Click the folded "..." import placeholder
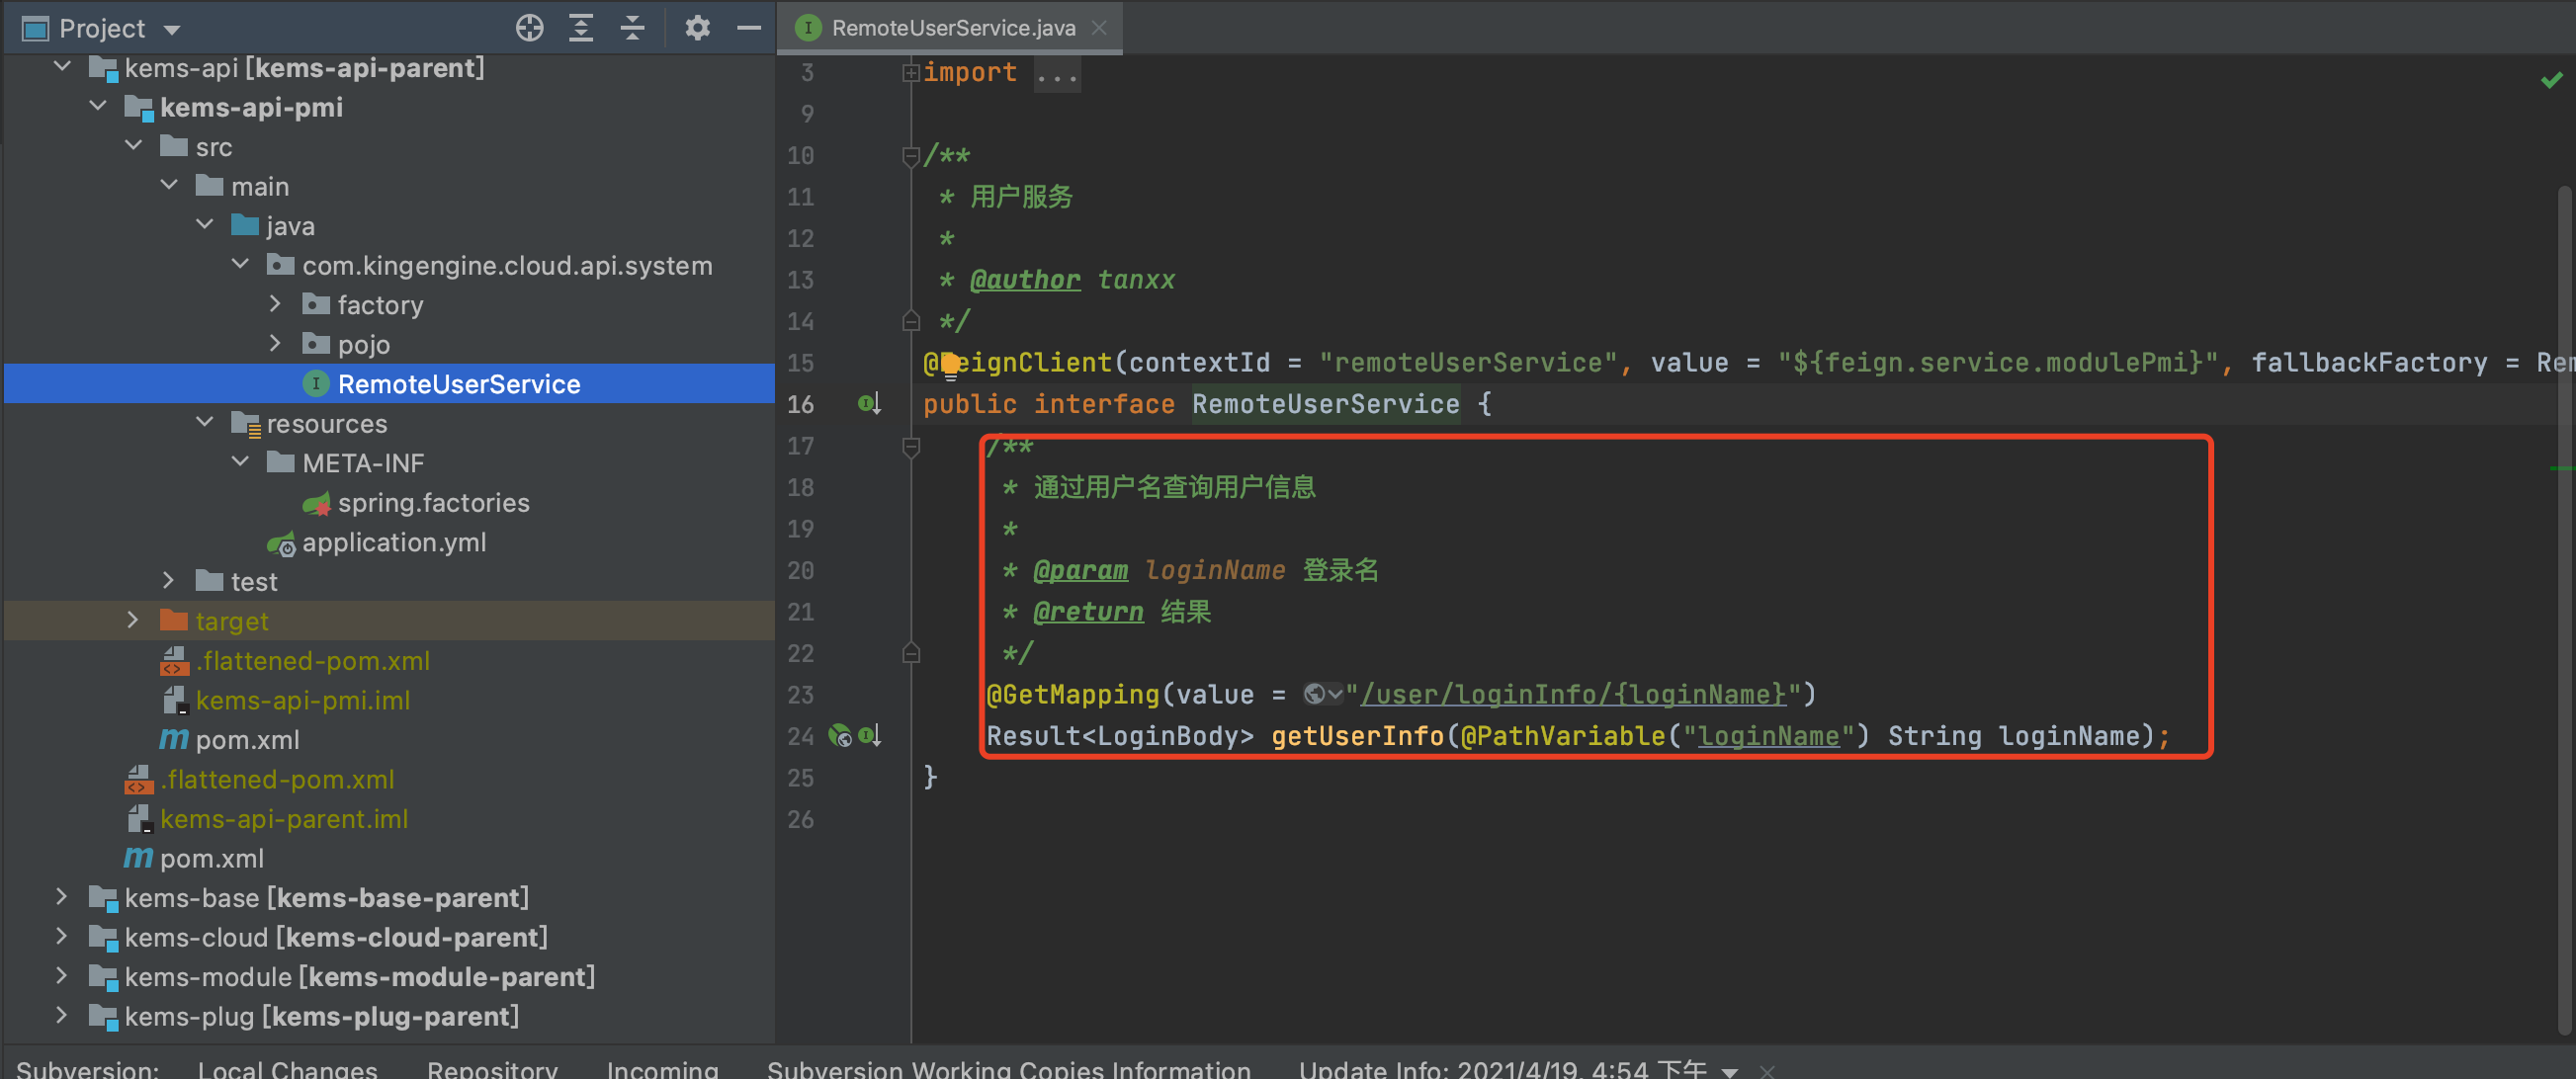The image size is (2576, 1079). pos(1057,74)
